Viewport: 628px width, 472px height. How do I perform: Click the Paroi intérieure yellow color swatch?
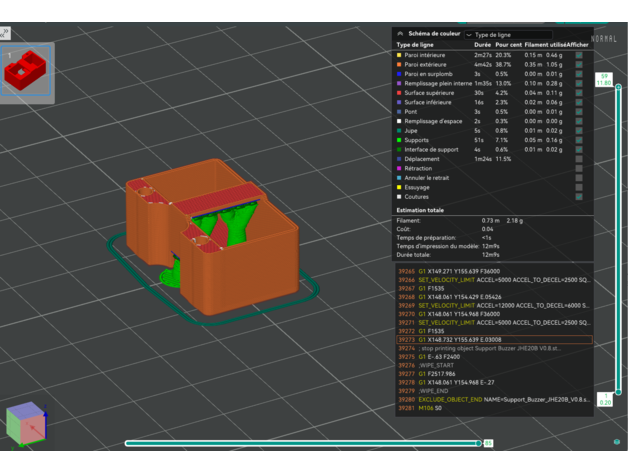coord(401,55)
